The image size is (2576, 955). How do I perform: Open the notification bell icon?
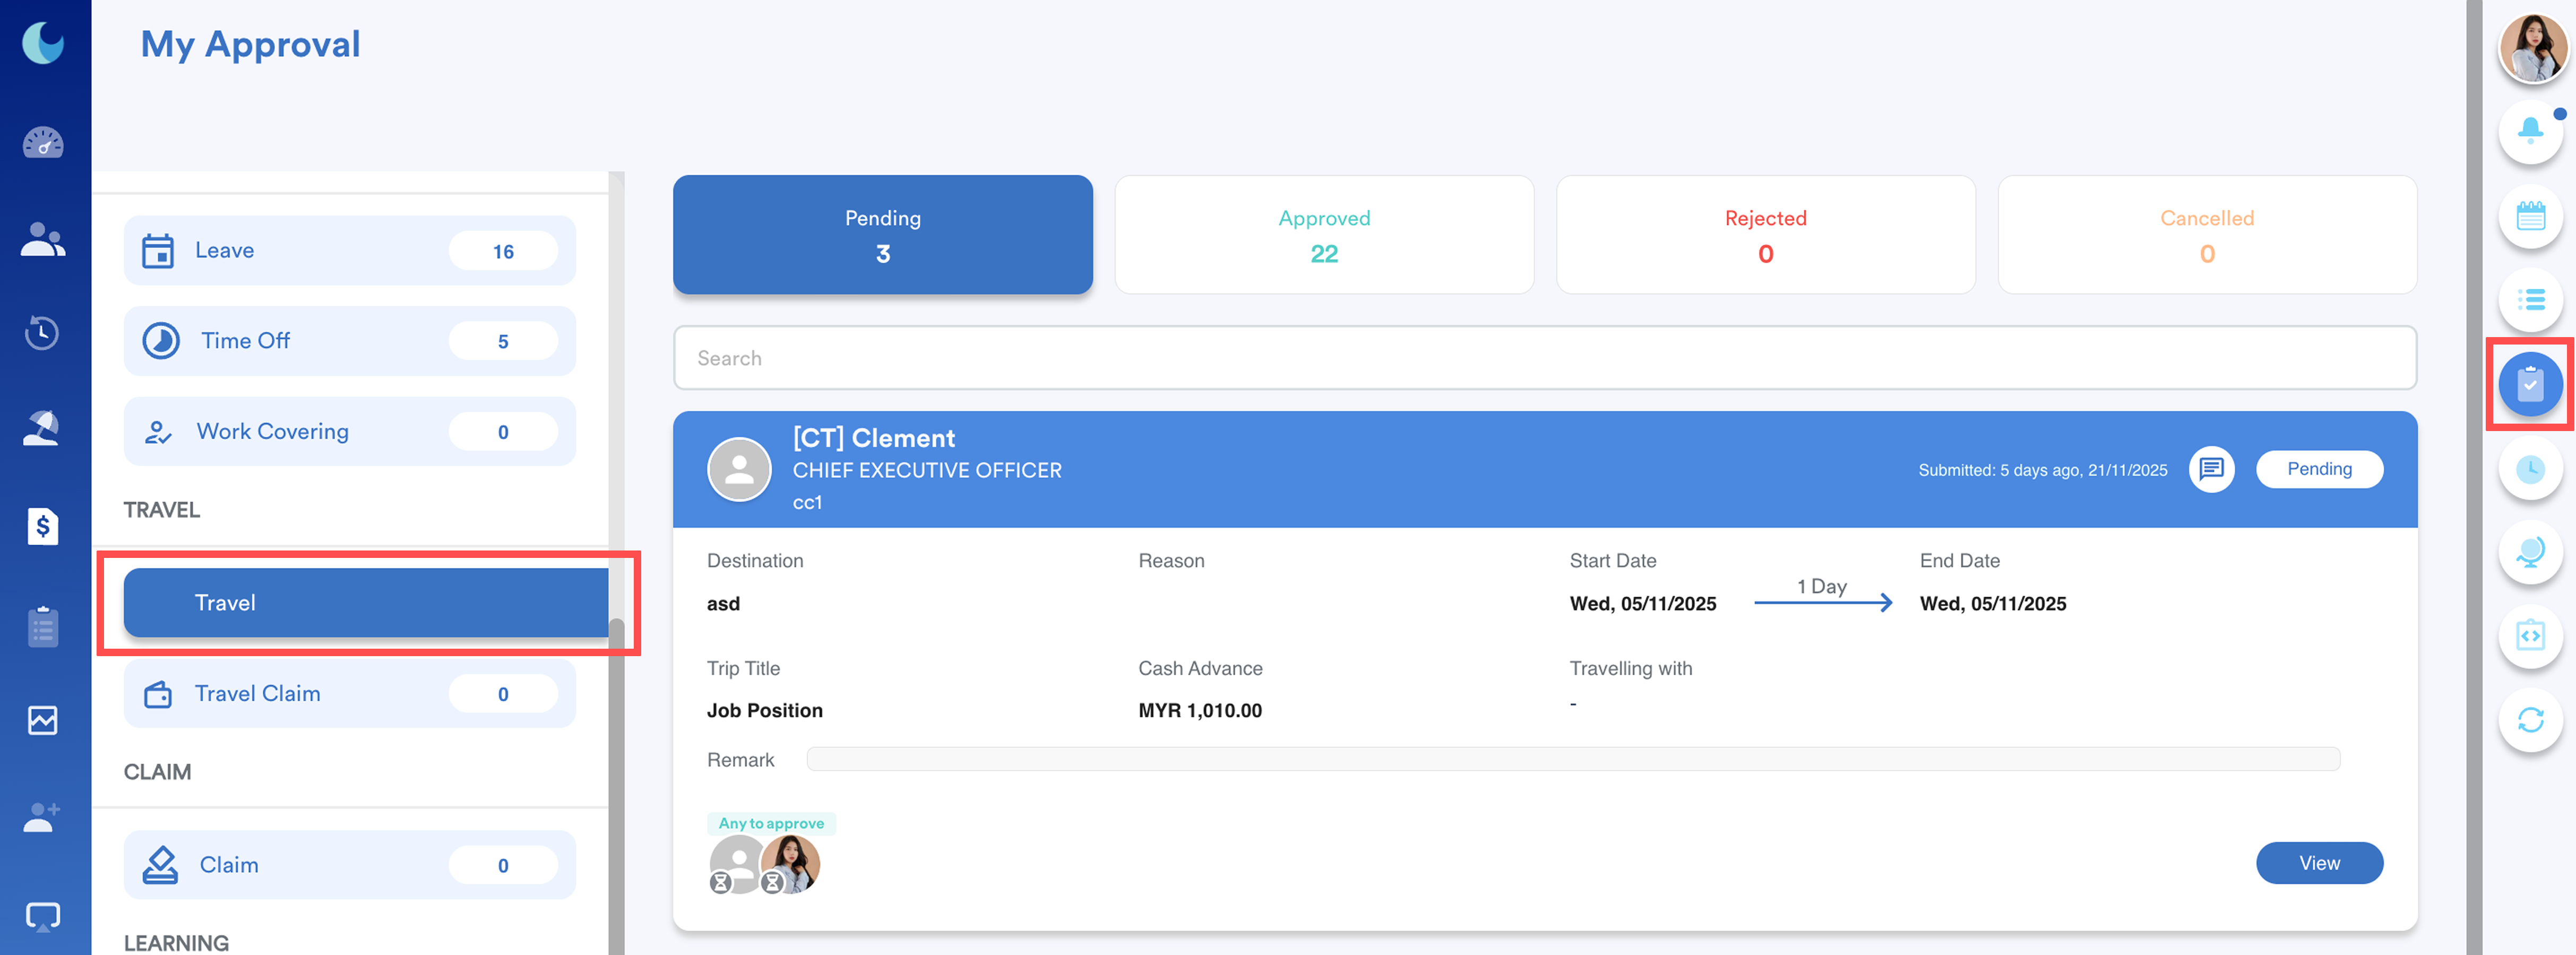(2529, 130)
